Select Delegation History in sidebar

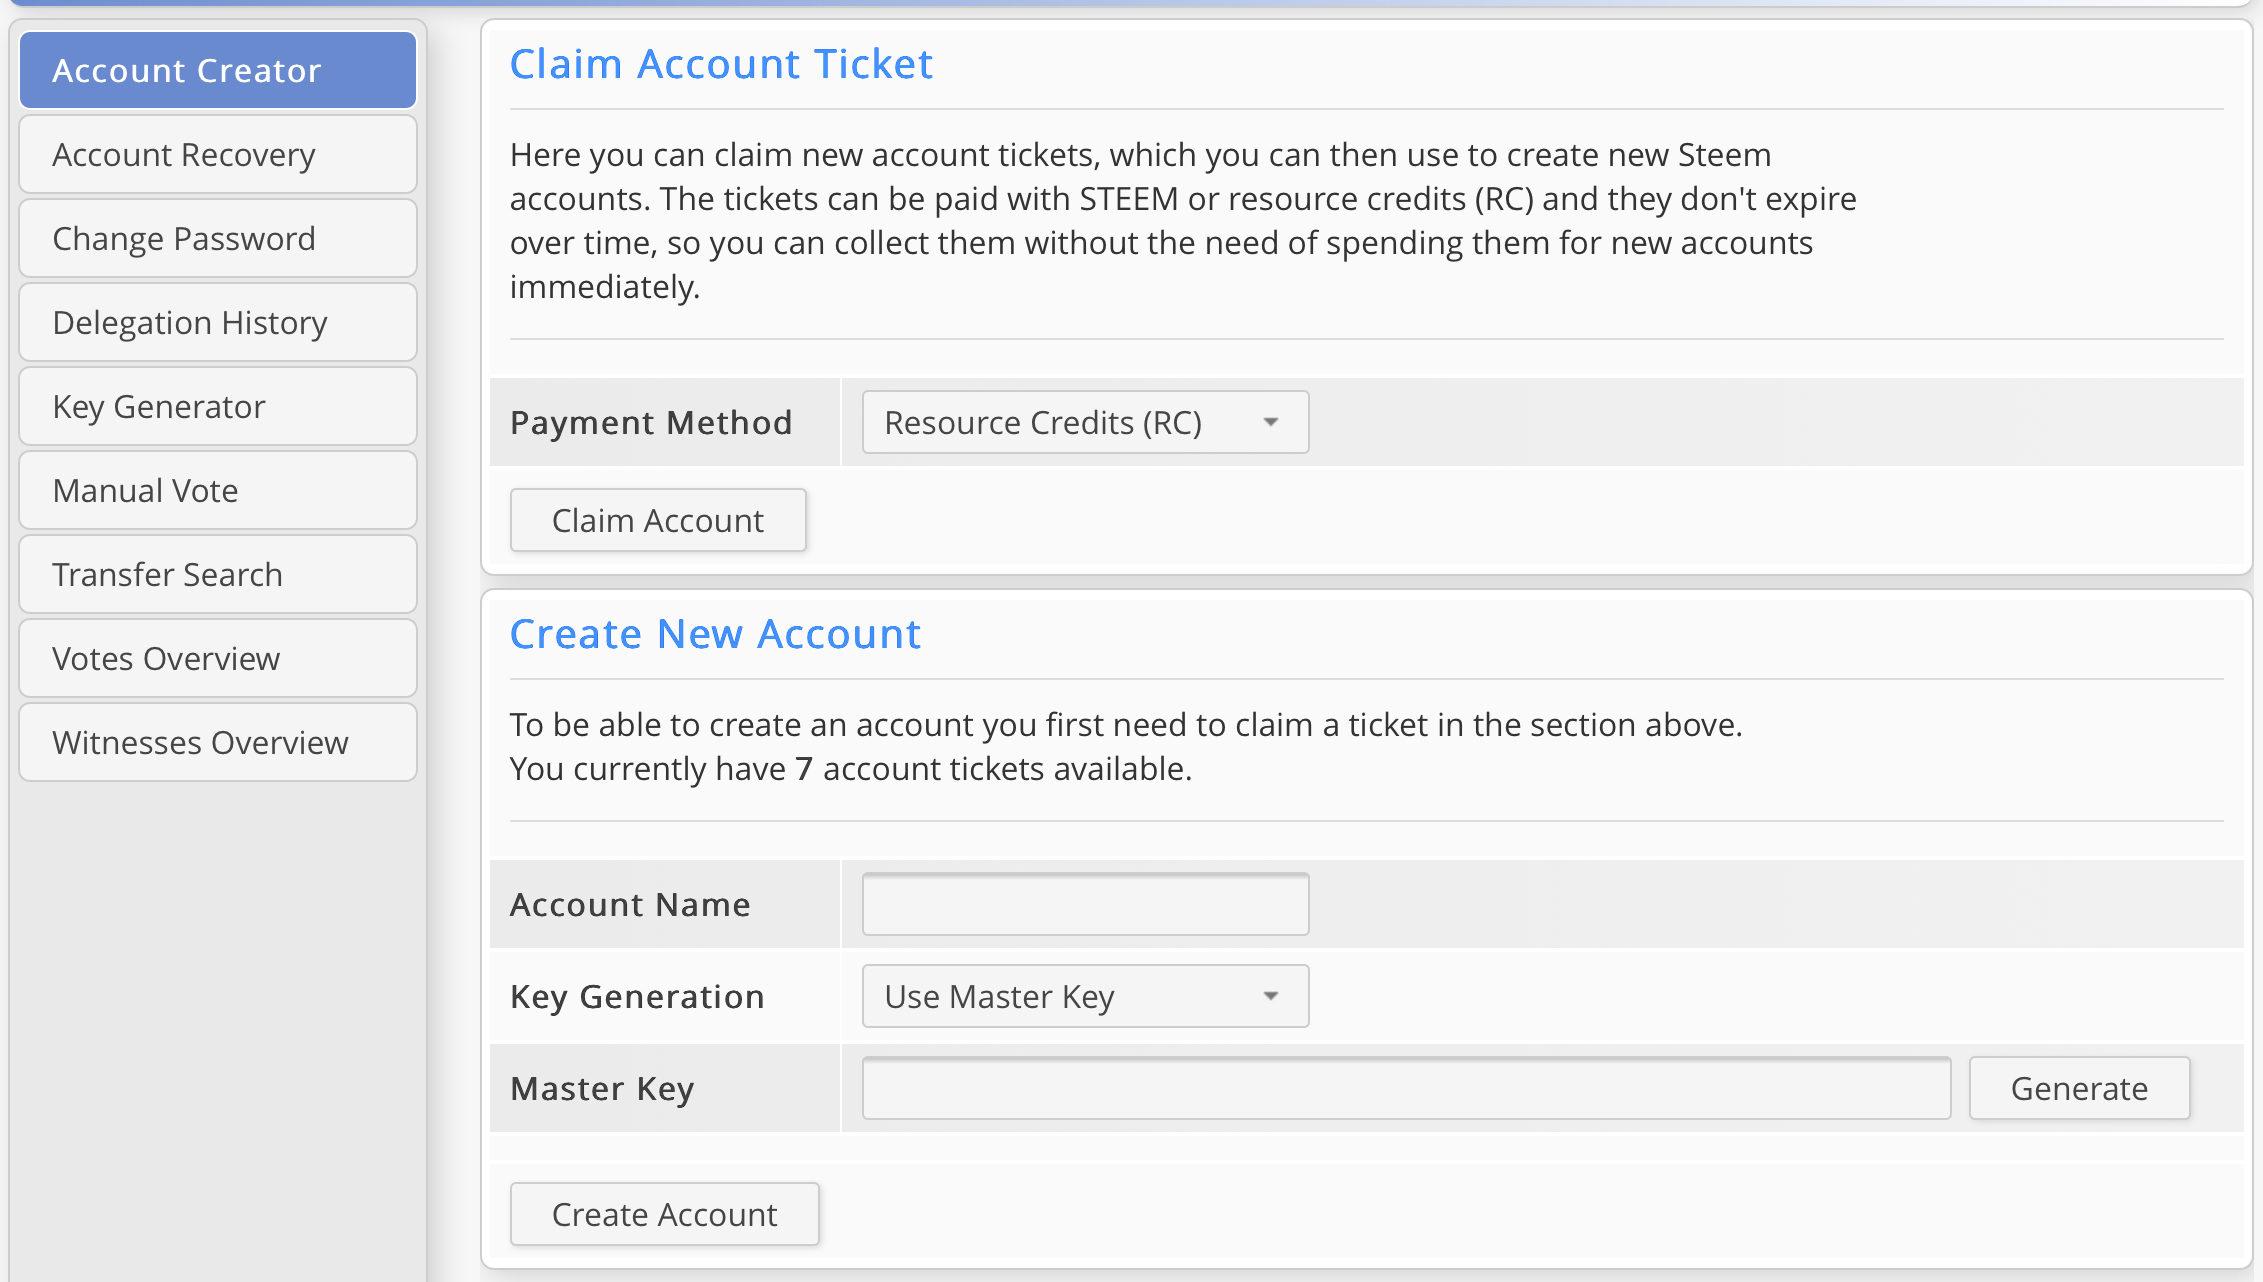point(217,323)
